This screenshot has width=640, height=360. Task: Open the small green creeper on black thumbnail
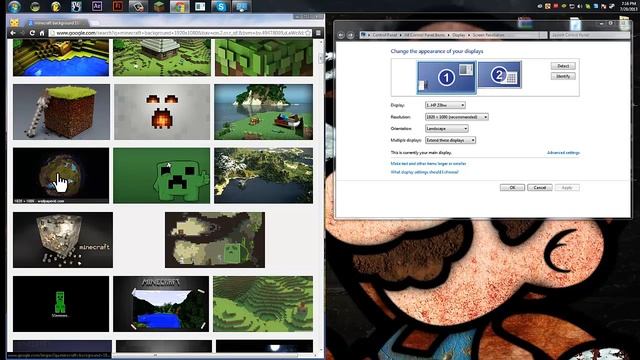61,304
